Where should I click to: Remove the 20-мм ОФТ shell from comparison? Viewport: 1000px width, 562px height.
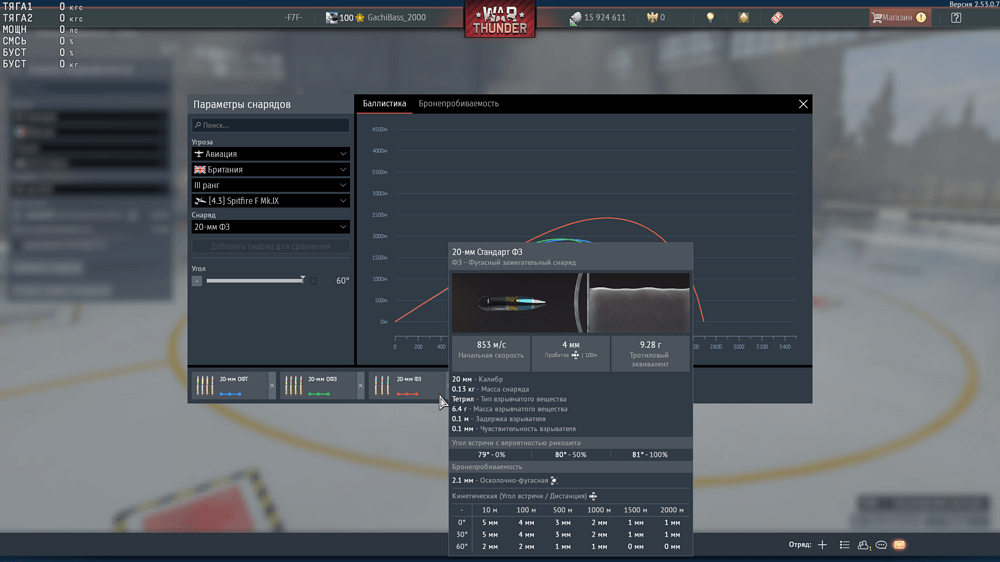272,385
